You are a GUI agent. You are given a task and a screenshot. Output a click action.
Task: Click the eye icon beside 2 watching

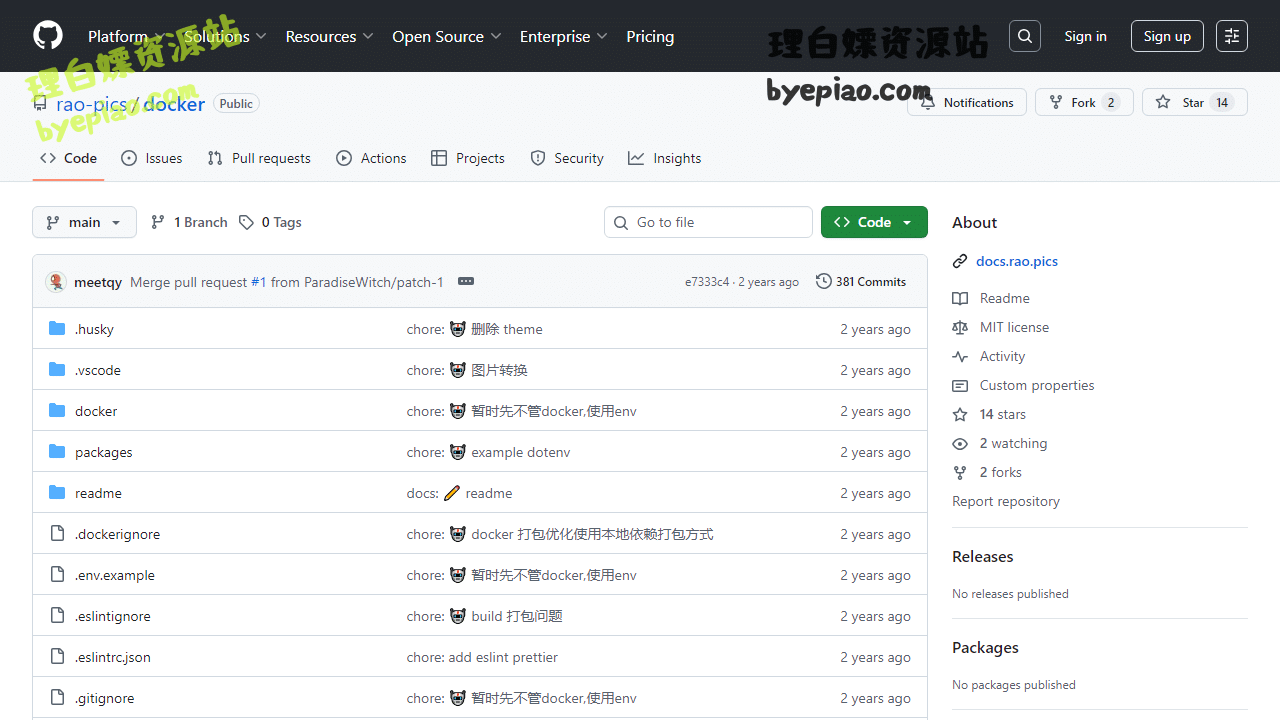click(x=960, y=443)
